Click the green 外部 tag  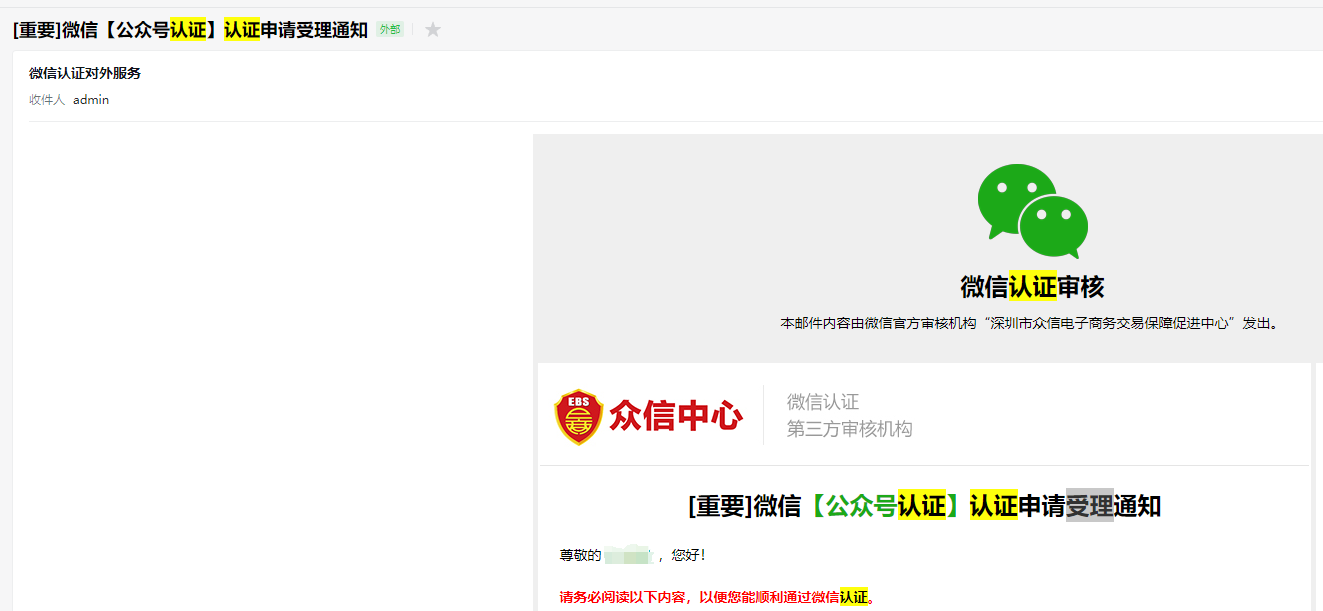pos(390,30)
